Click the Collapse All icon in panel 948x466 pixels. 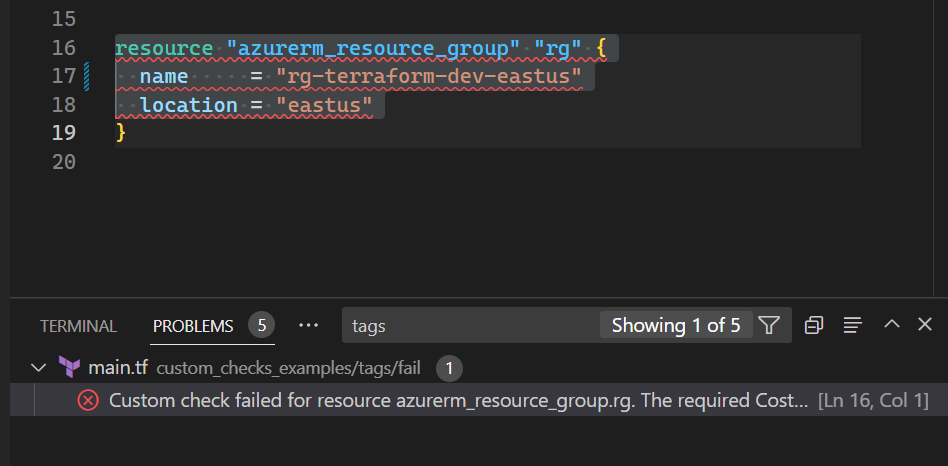tap(814, 325)
